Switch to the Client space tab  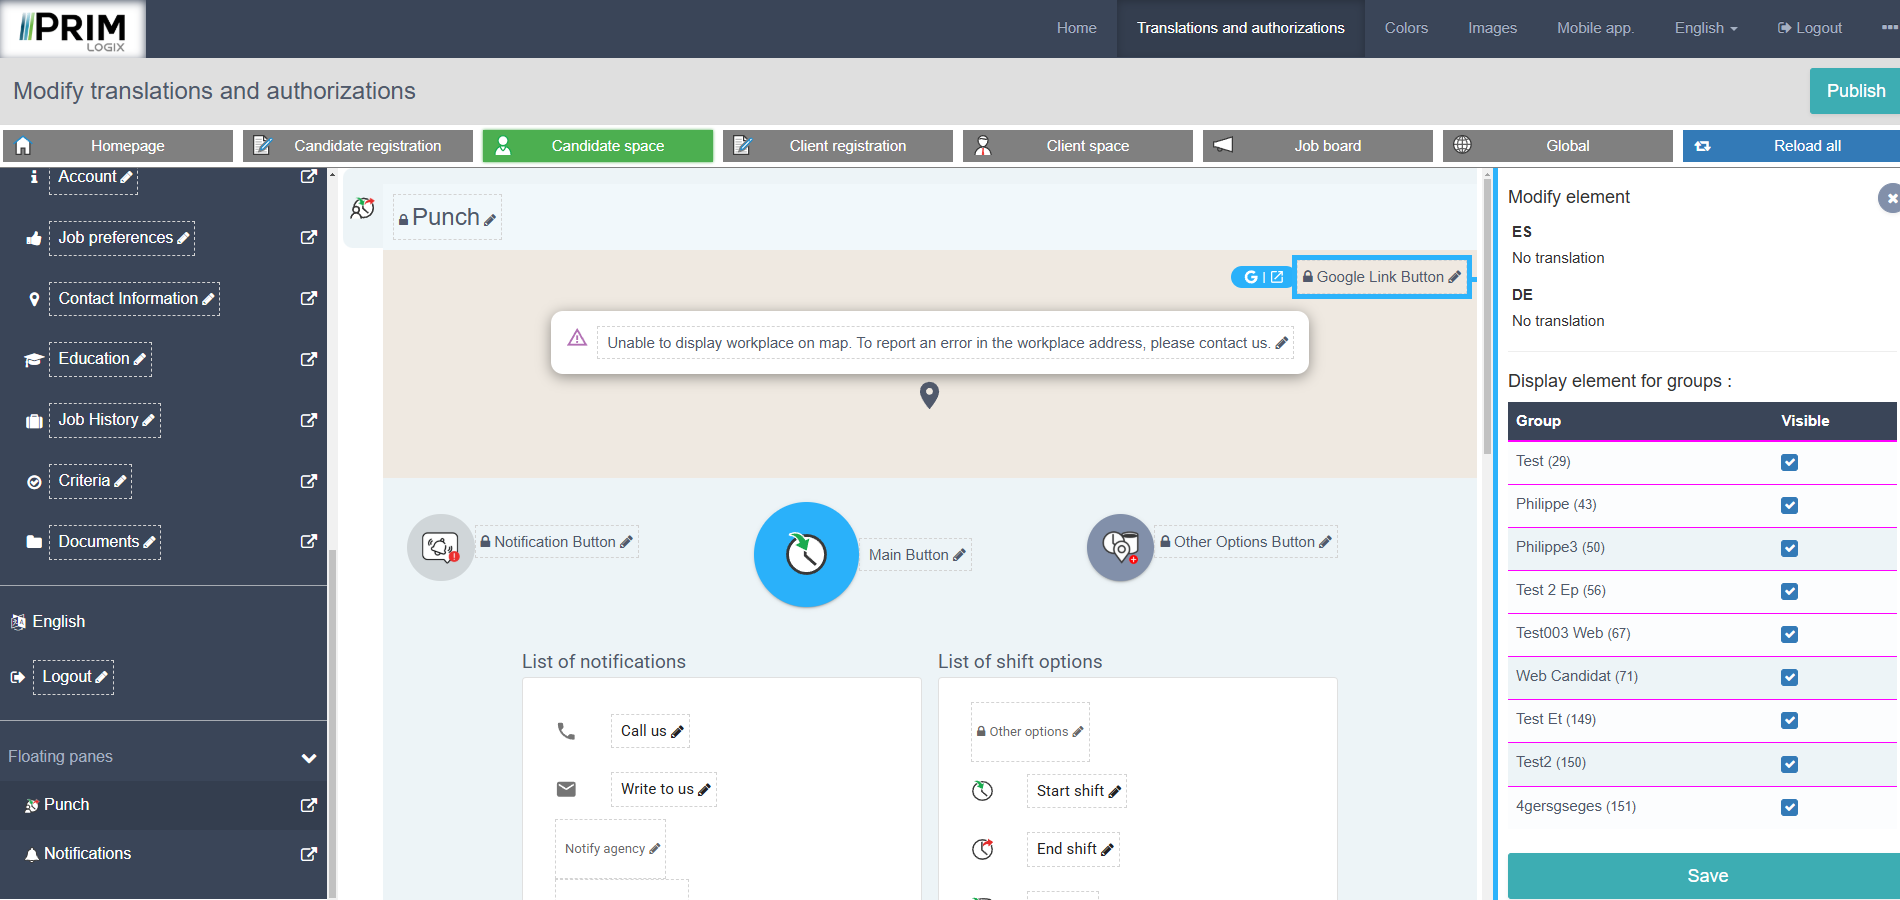pyautogui.click(x=1077, y=146)
